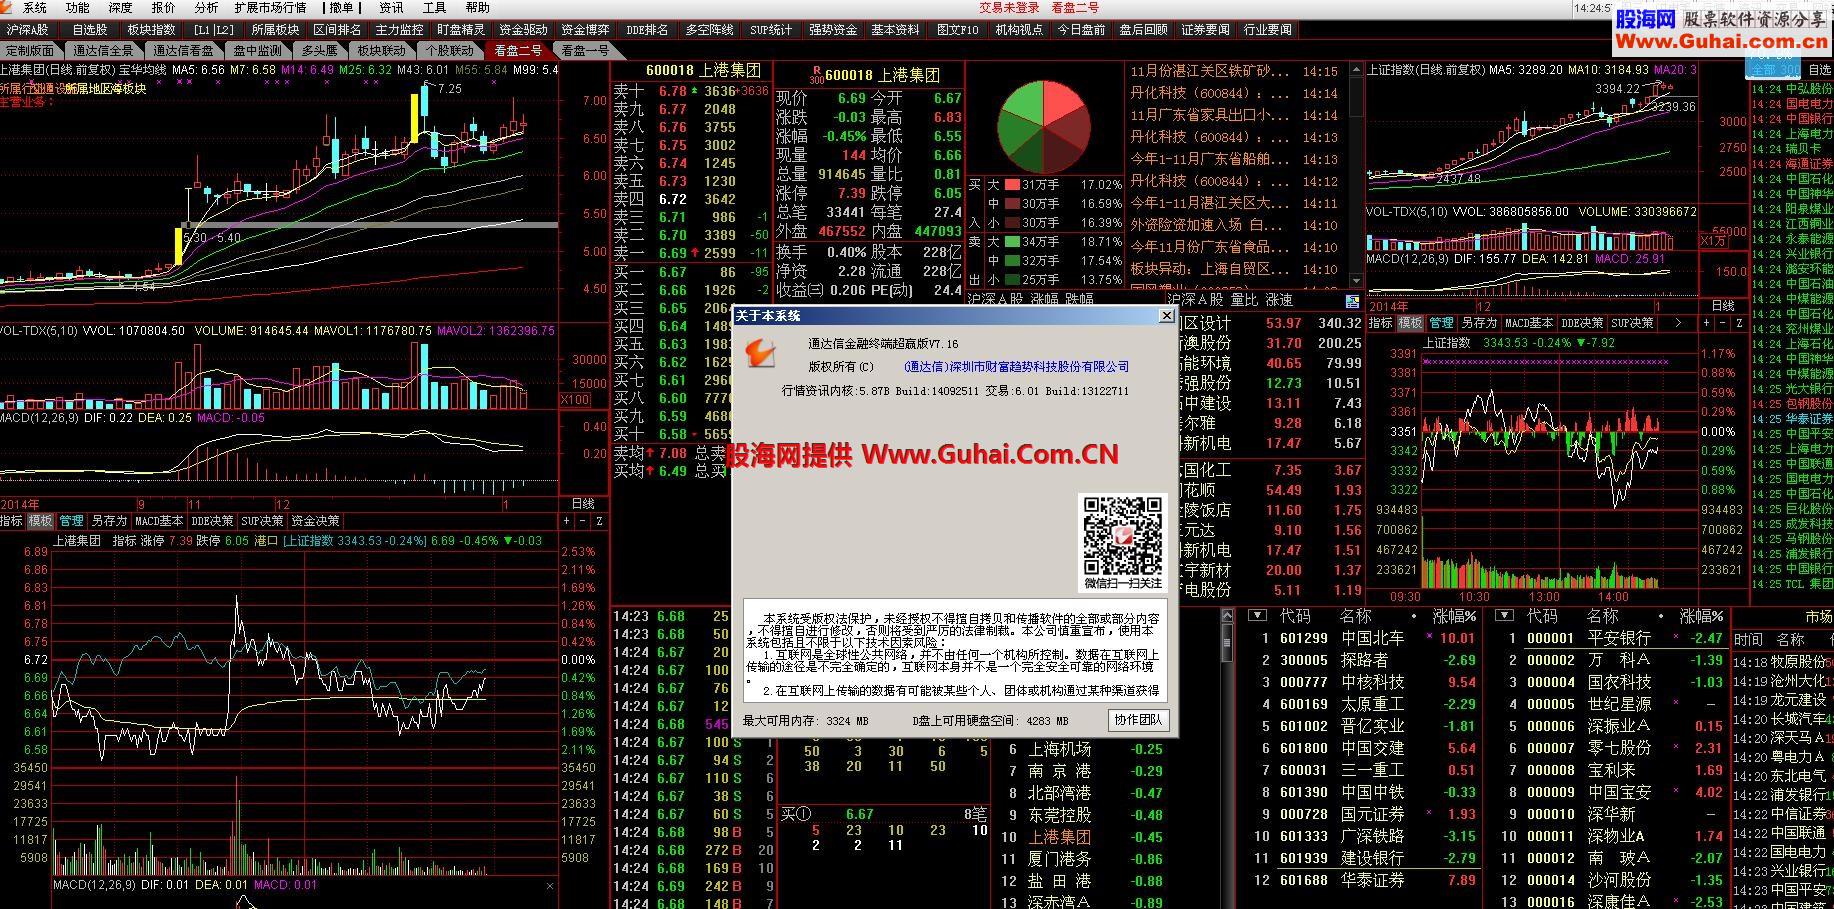Open 资金博弈 from the toolbar

click(585, 30)
